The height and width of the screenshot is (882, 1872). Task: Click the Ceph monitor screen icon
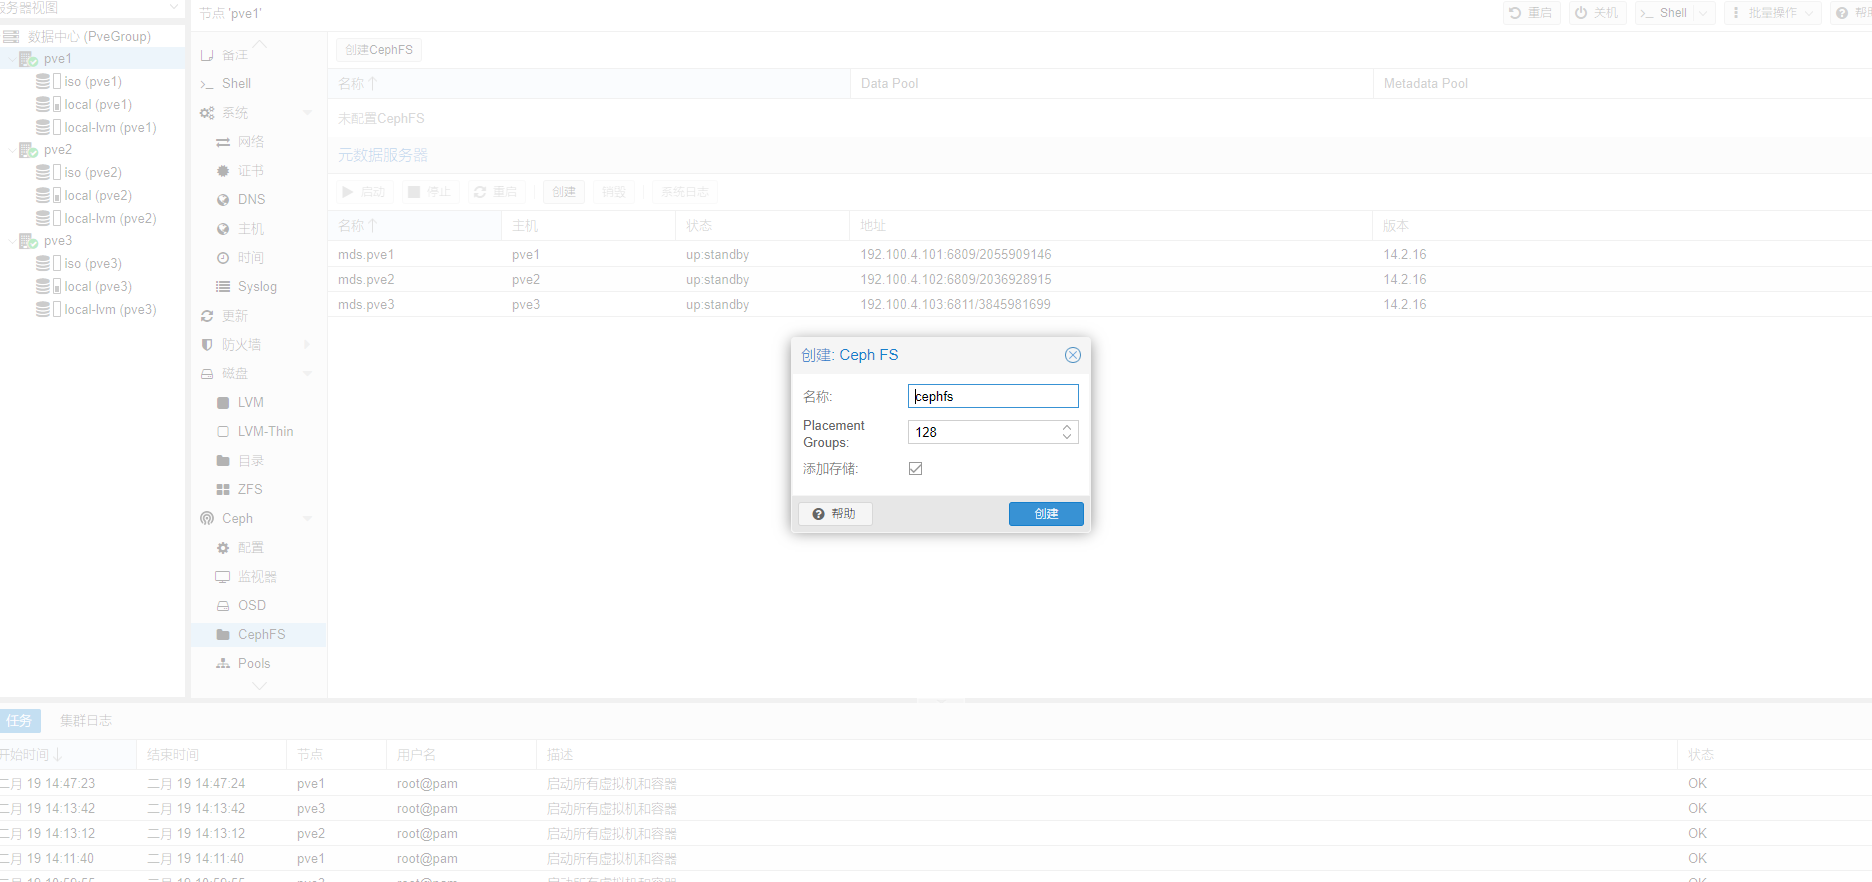point(223,577)
